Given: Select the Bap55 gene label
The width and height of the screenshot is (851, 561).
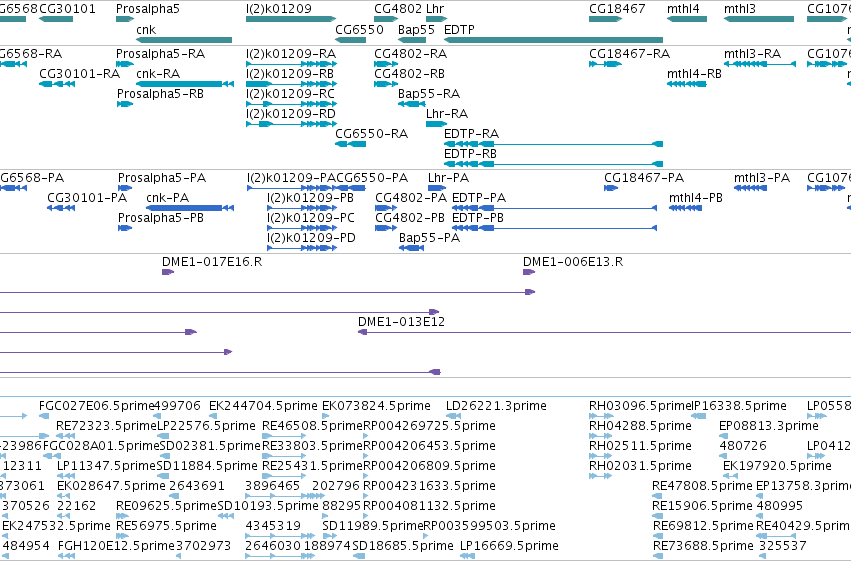Looking at the screenshot, I should (x=416, y=30).
